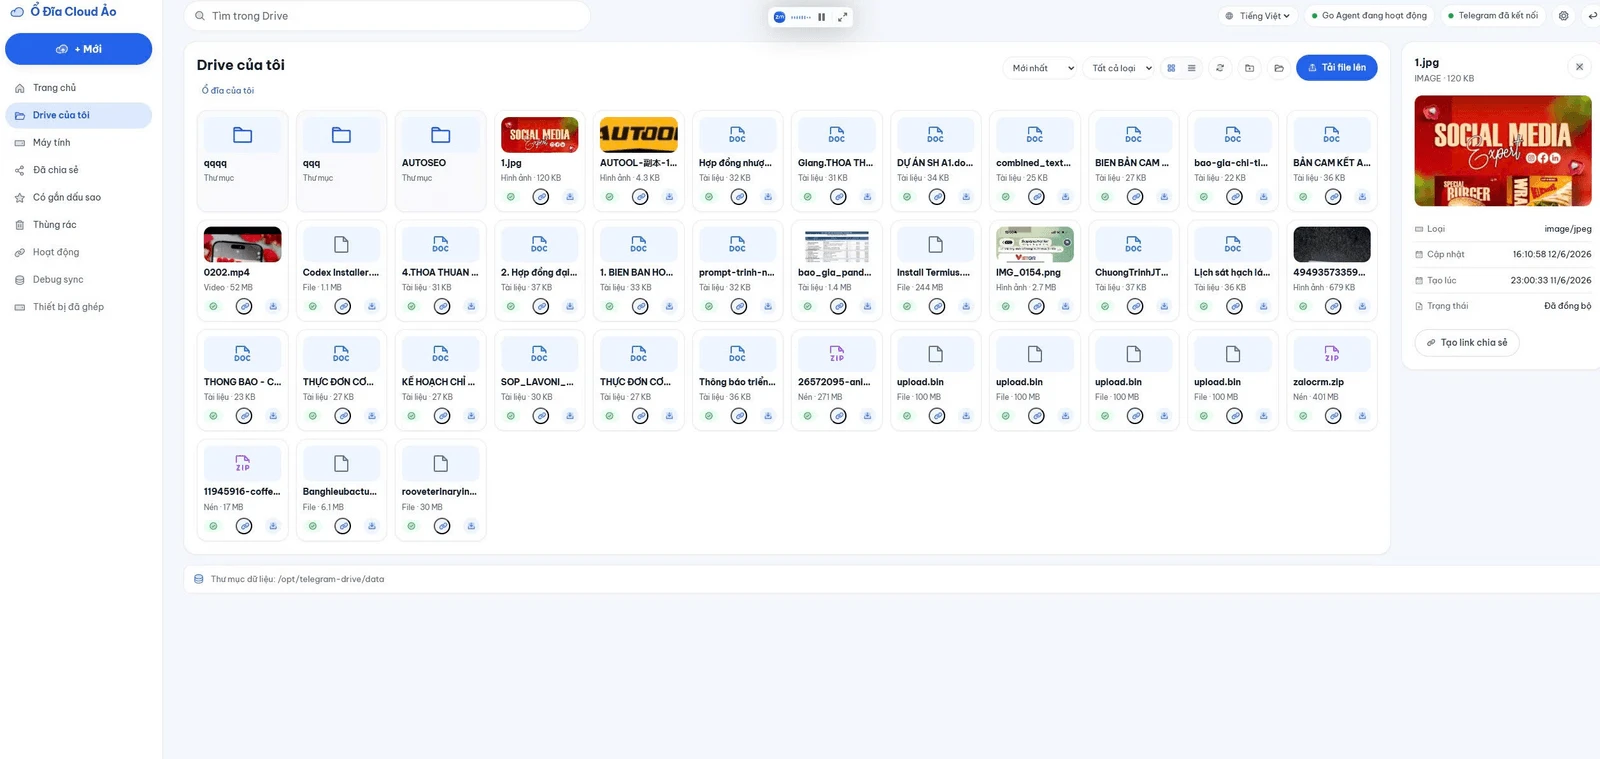
Task: Click the logout arrow icon
Action: (x=1592, y=16)
